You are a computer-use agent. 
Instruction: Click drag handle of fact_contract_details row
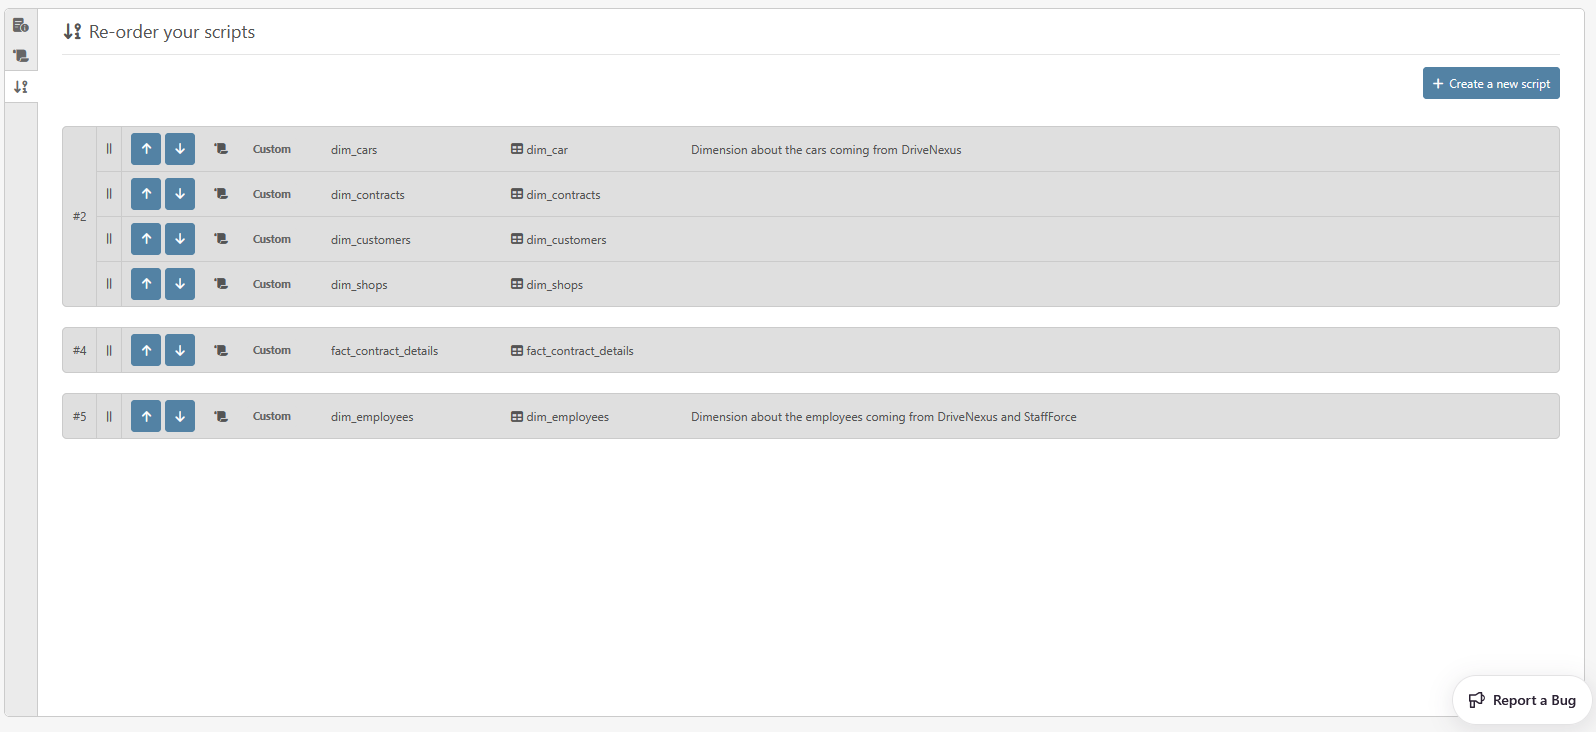point(109,350)
